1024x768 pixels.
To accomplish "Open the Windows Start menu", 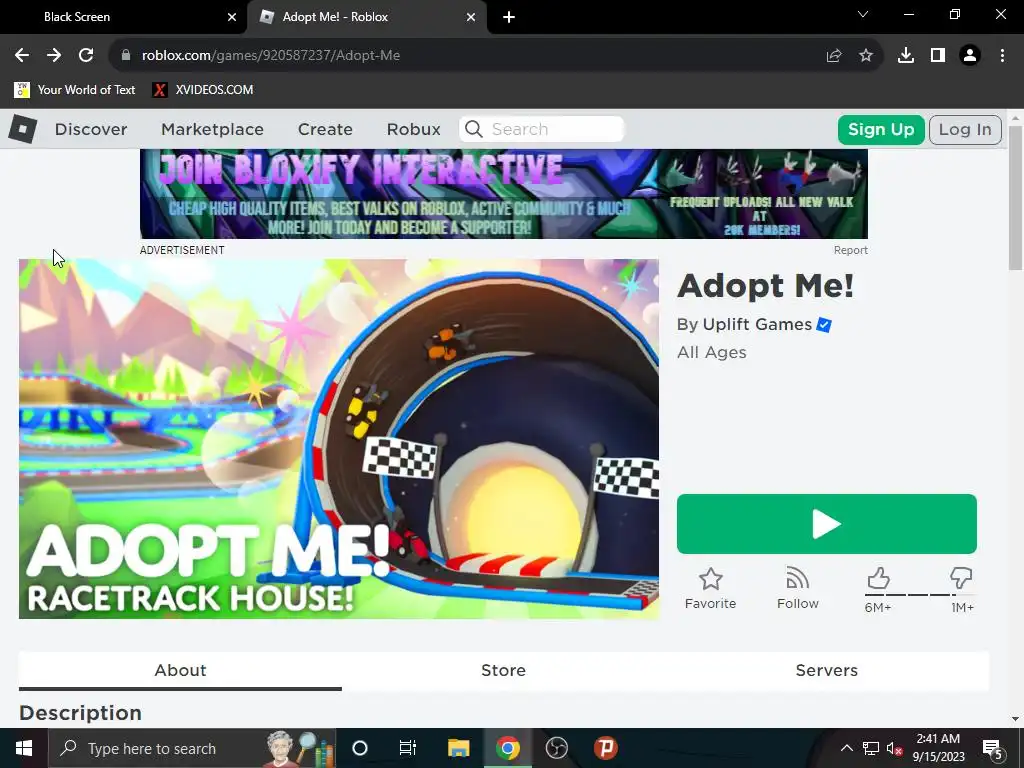I will click(24, 748).
